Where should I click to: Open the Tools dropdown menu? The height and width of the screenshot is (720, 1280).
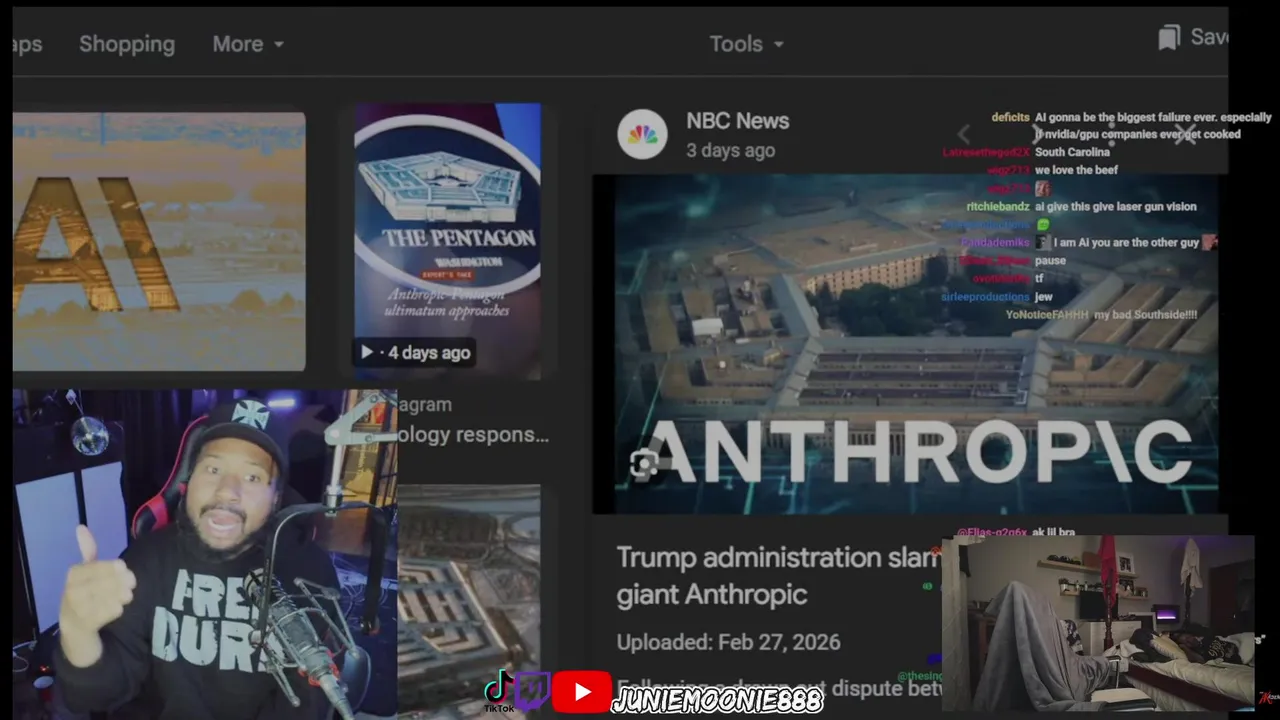click(746, 44)
